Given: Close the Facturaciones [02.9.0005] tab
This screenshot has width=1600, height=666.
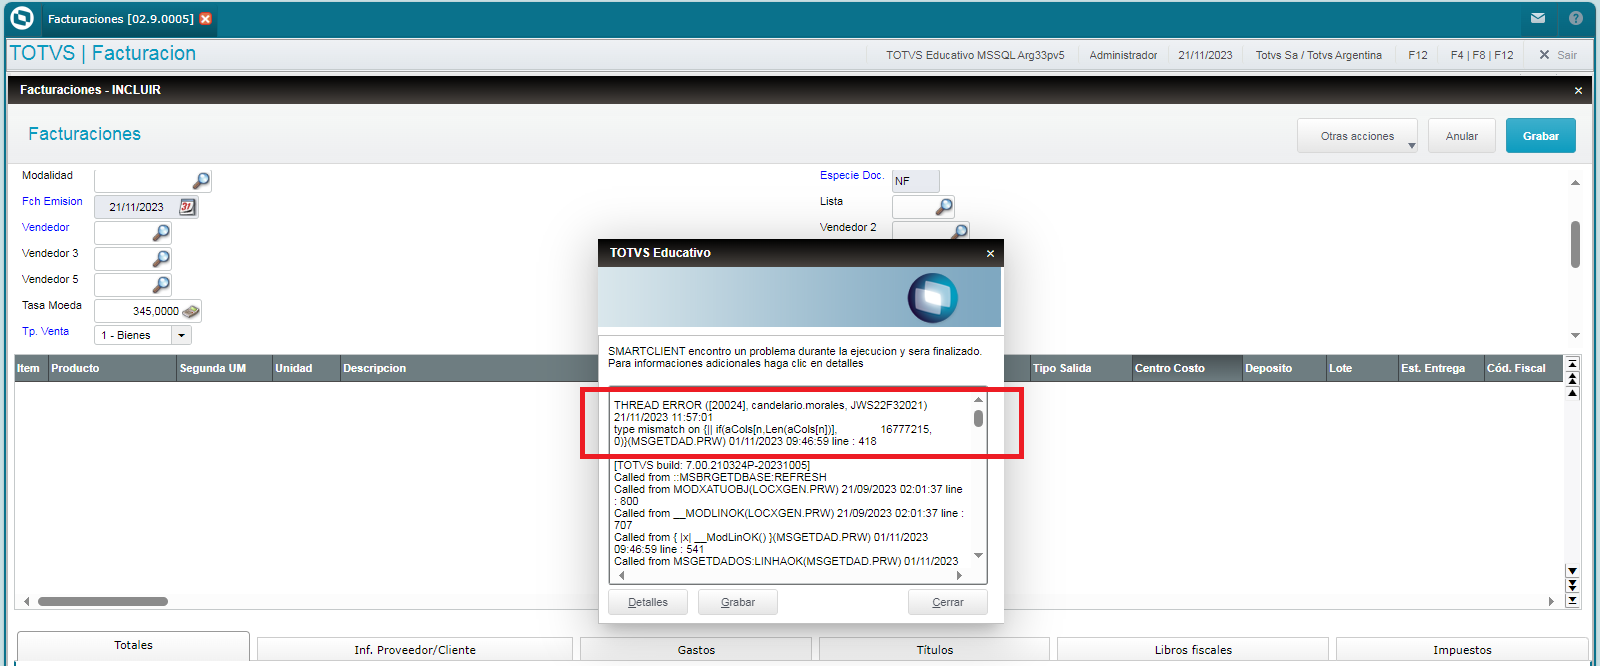Looking at the screenshot, I should tap(205, 19).
